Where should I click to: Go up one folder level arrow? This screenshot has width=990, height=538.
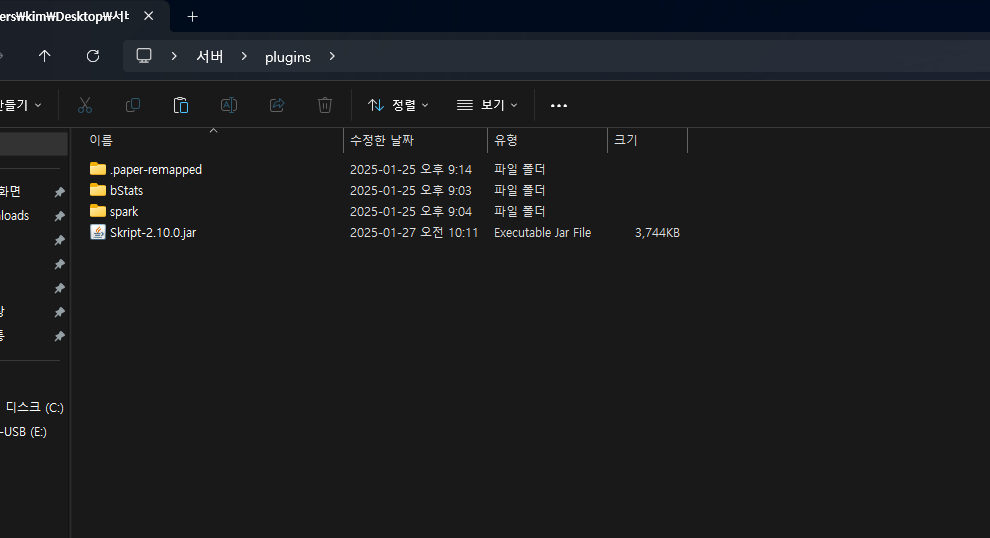click(45, 56)
